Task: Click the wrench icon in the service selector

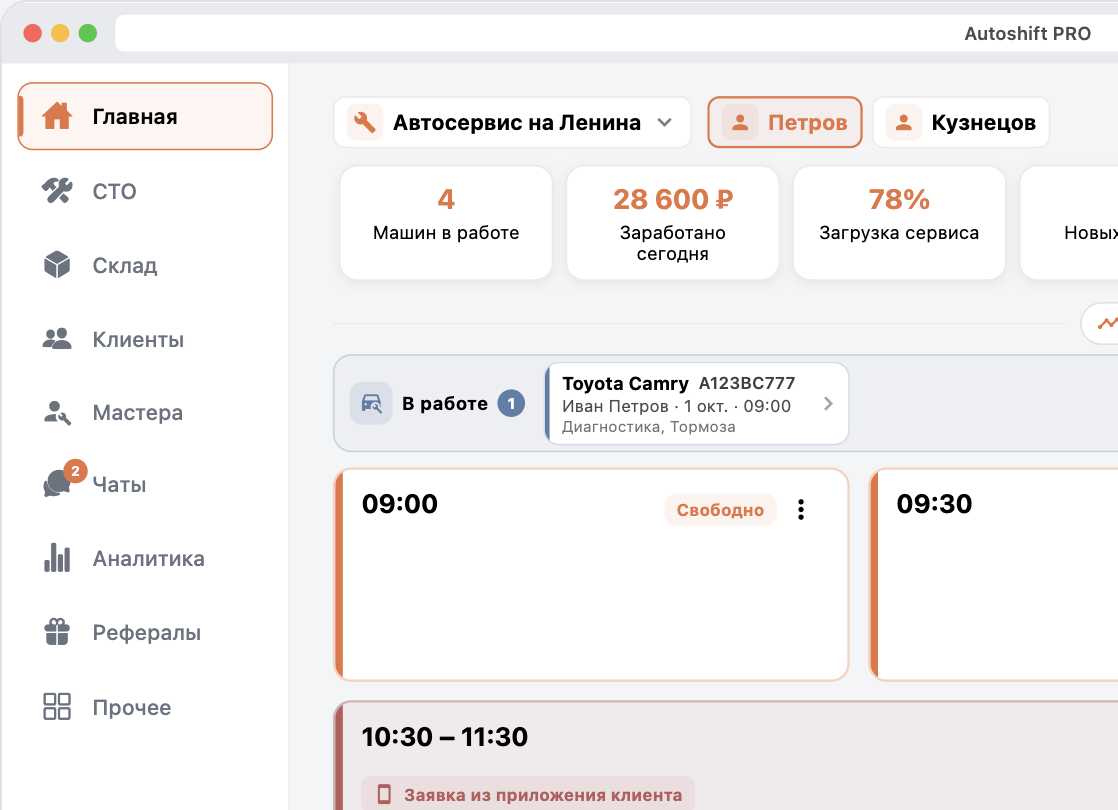Action: pyautogui.click(x=365, y=123)
